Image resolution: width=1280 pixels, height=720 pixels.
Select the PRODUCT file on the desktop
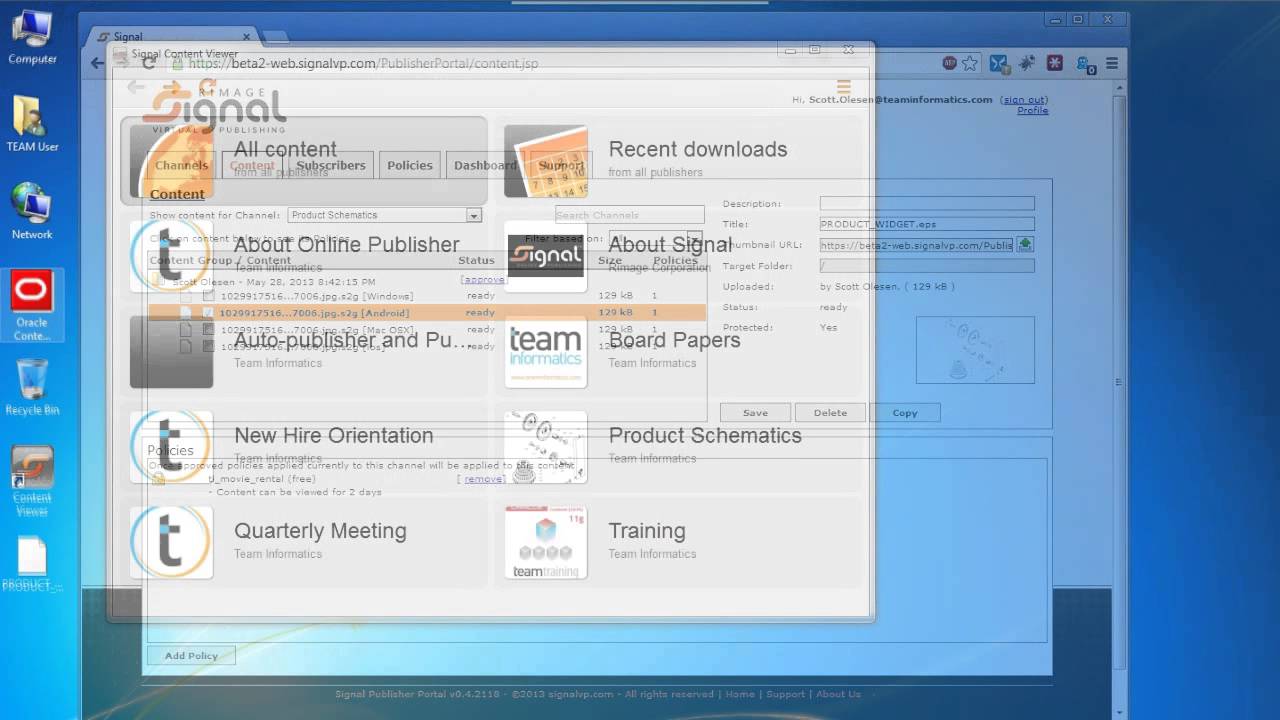pos(32,564)
